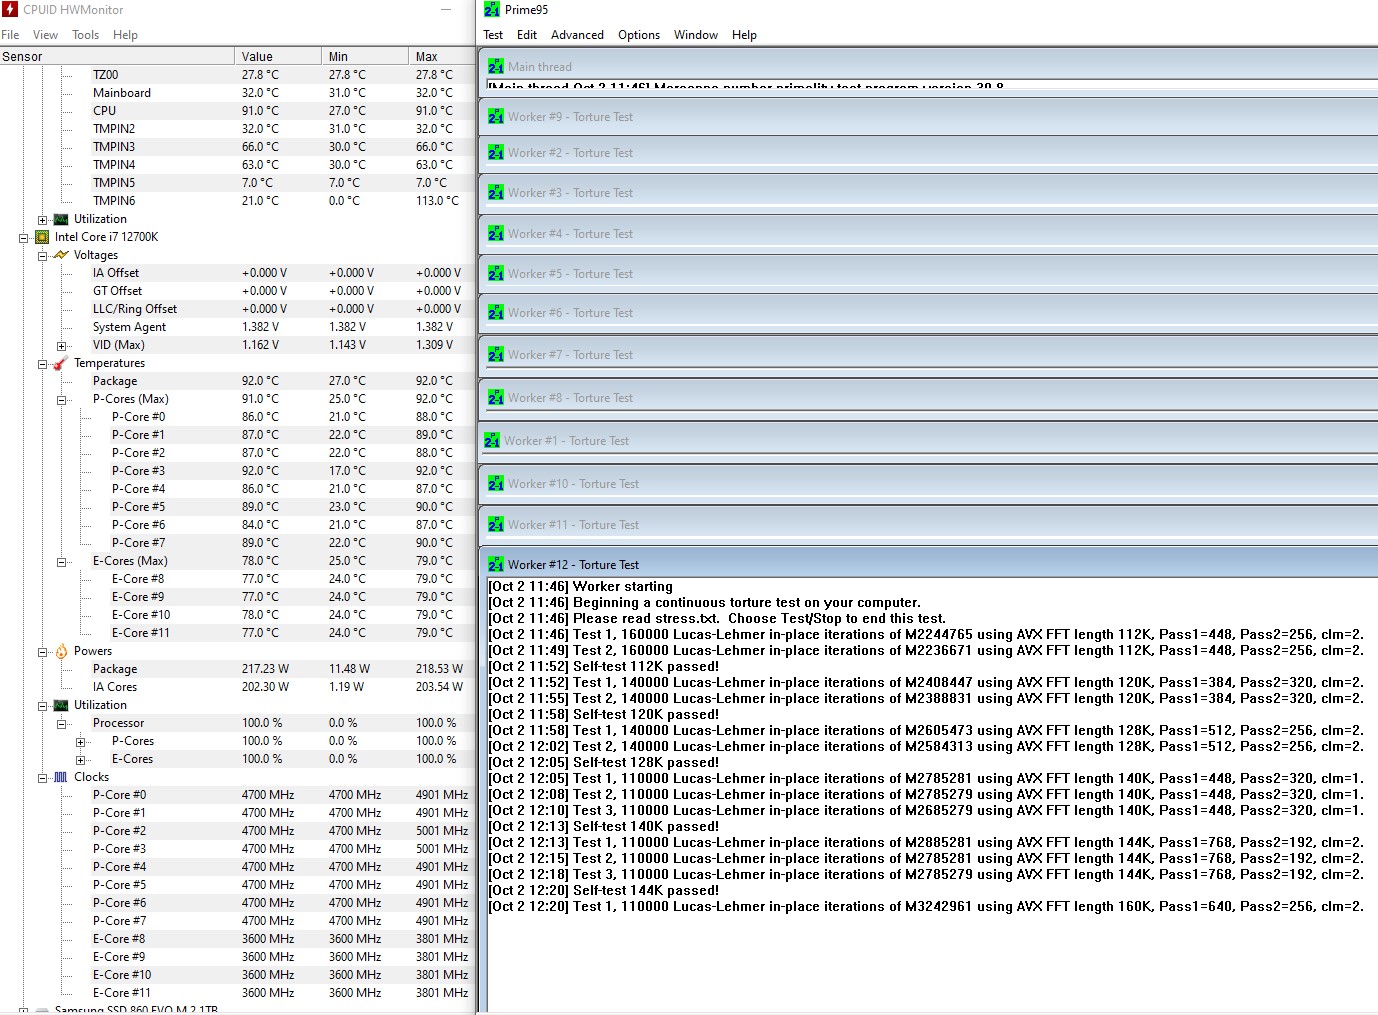1378x1015 pixels.
Task: Click the CPUID HWMonitor app icon in title bar
Action: click(11, 10)
